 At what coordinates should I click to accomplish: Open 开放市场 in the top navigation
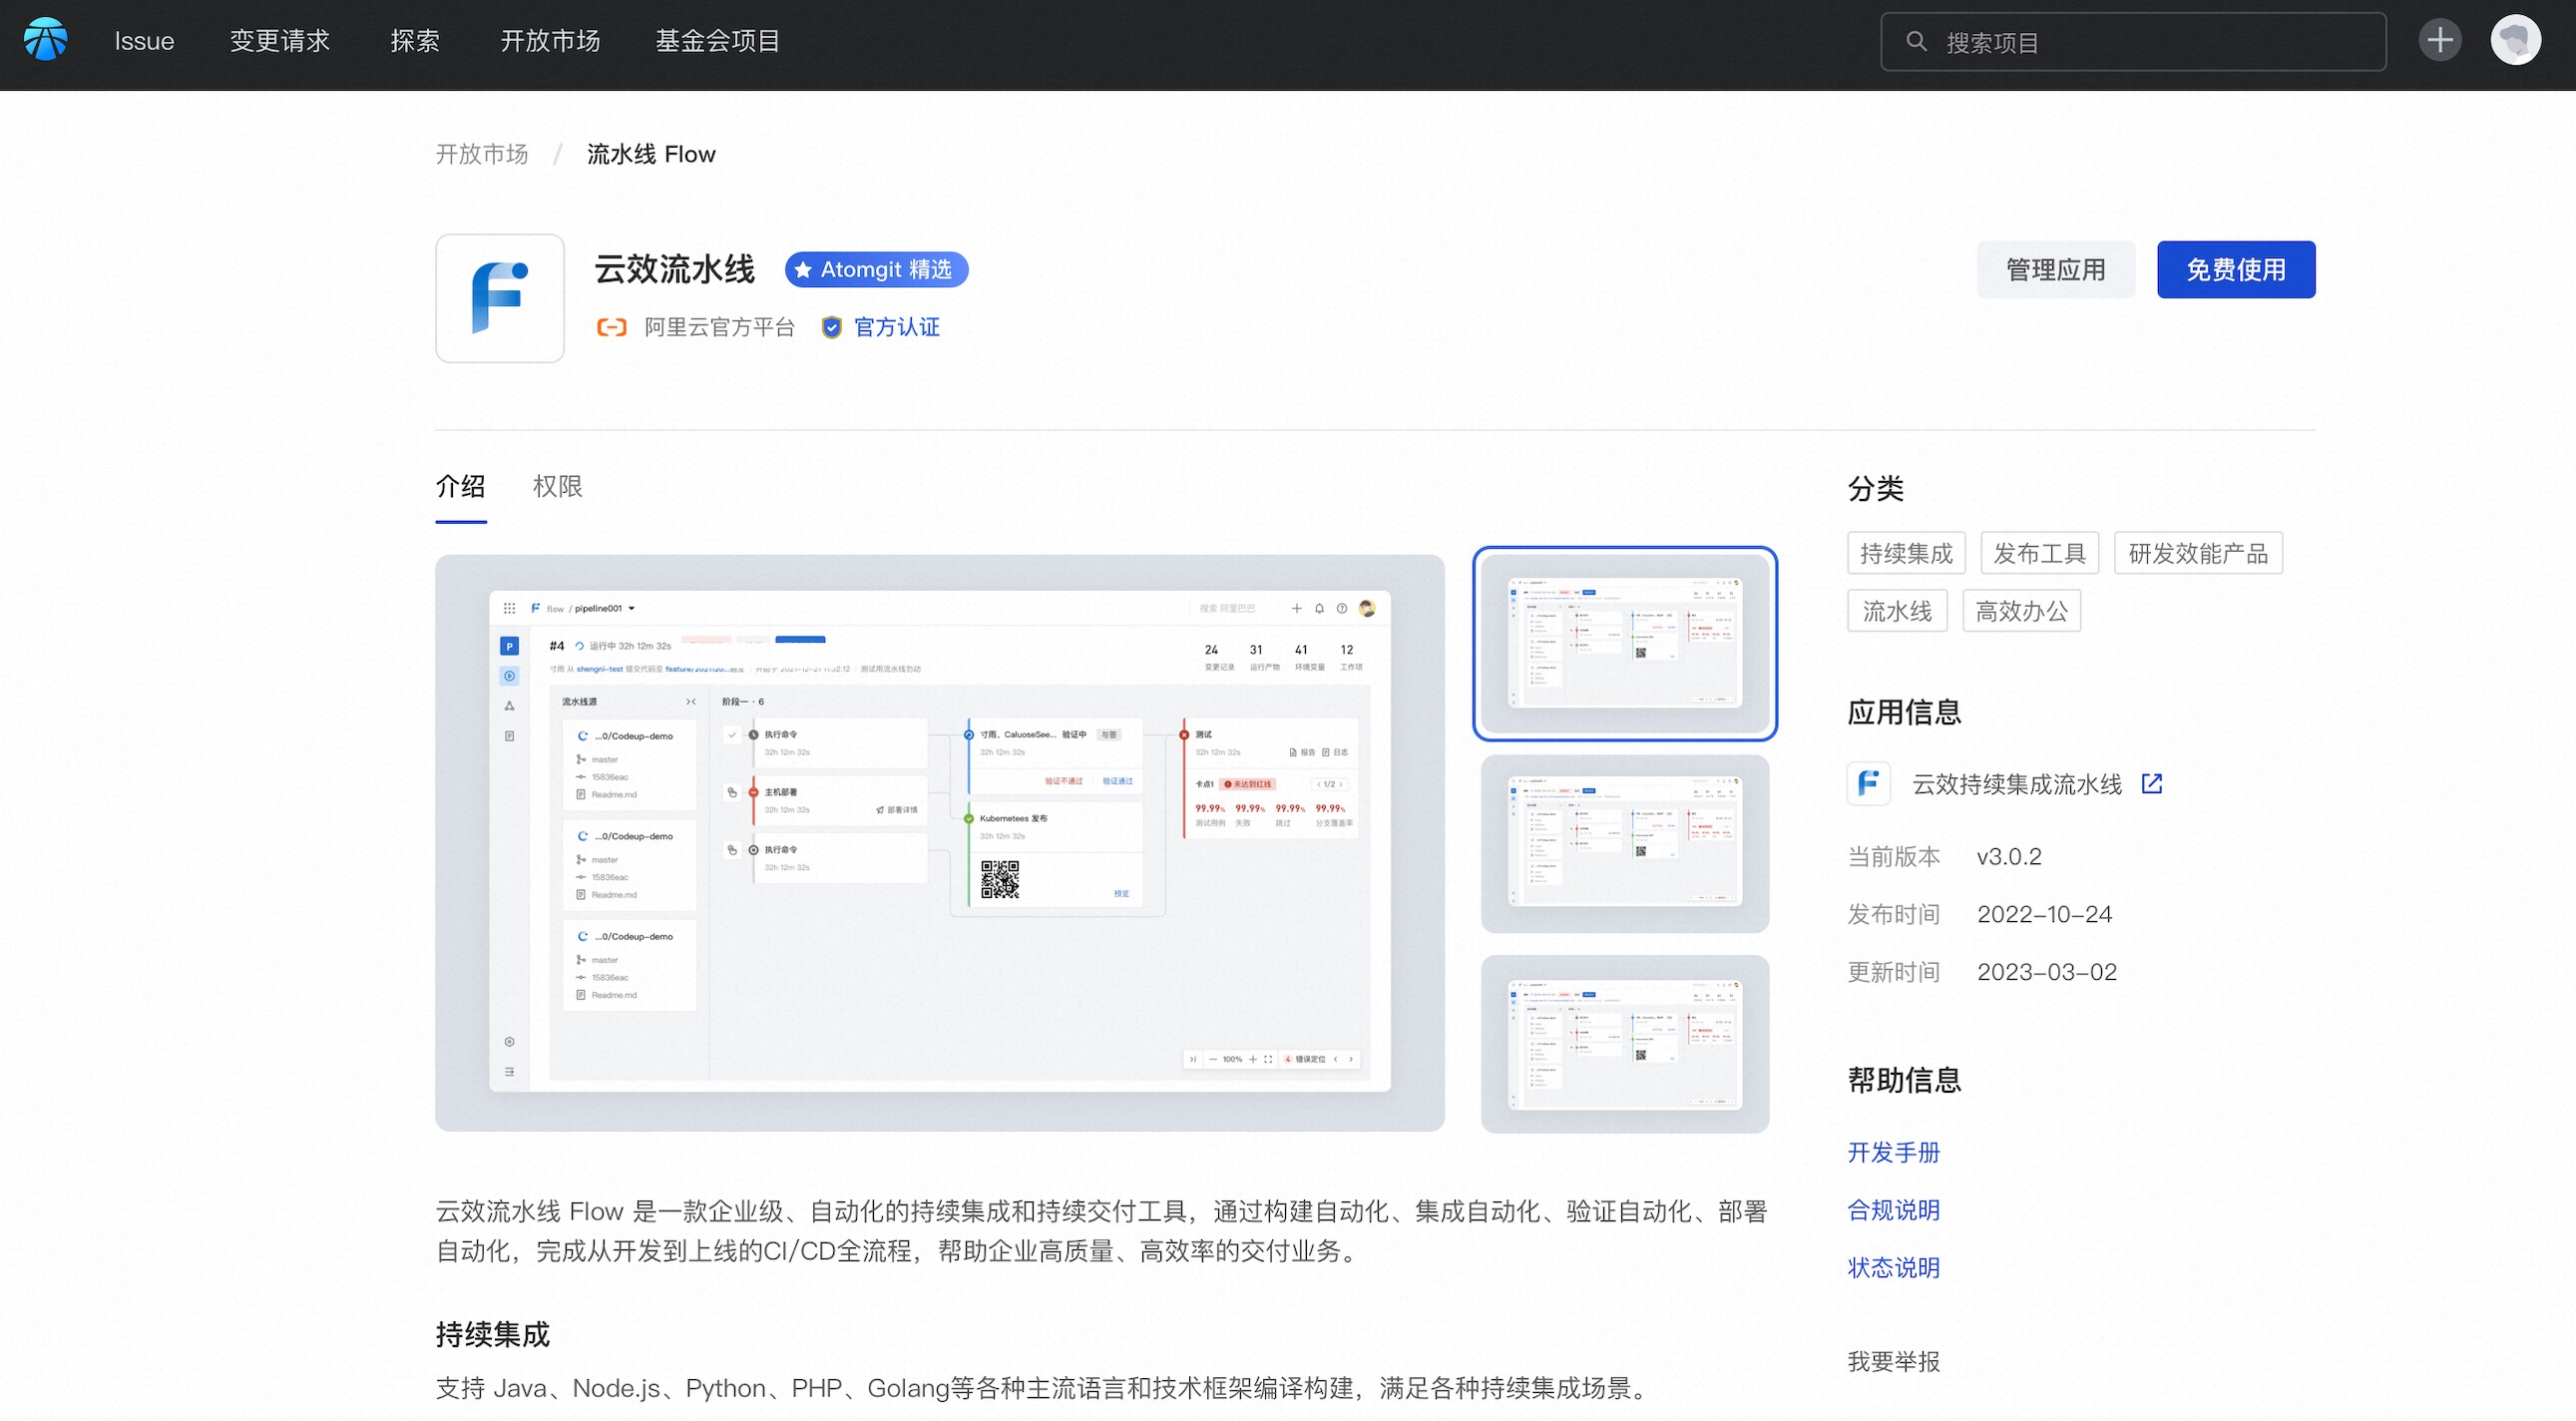click(550, 41)
